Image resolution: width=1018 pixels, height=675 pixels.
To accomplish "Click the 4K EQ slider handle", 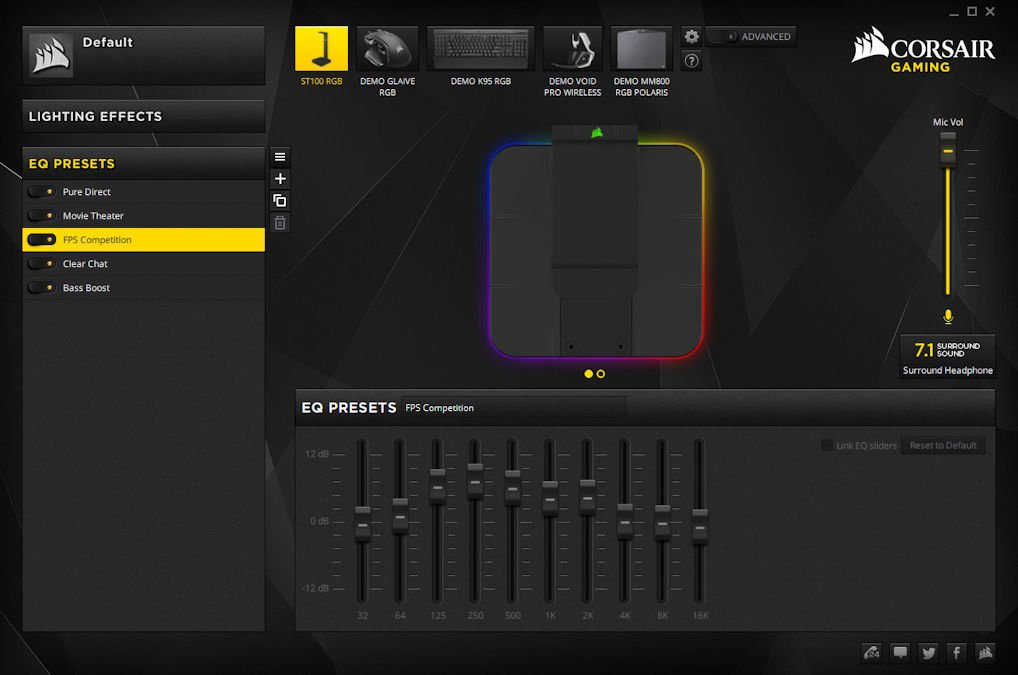I will pos(625,522).
